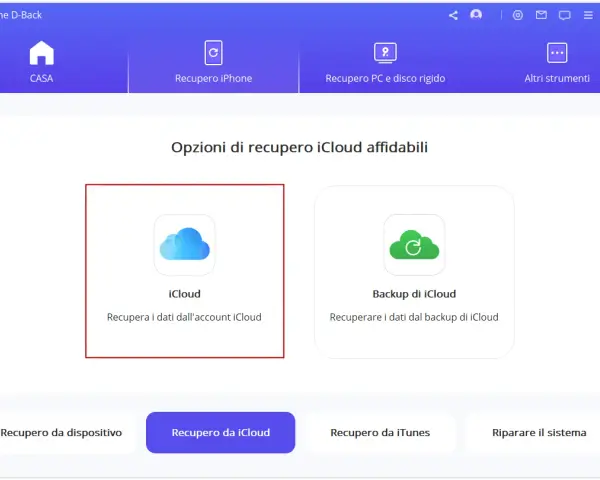Switch to Recupero PC e disco rigido label
The height and width of the screenshot is (480, 600).
coord(385,78)
